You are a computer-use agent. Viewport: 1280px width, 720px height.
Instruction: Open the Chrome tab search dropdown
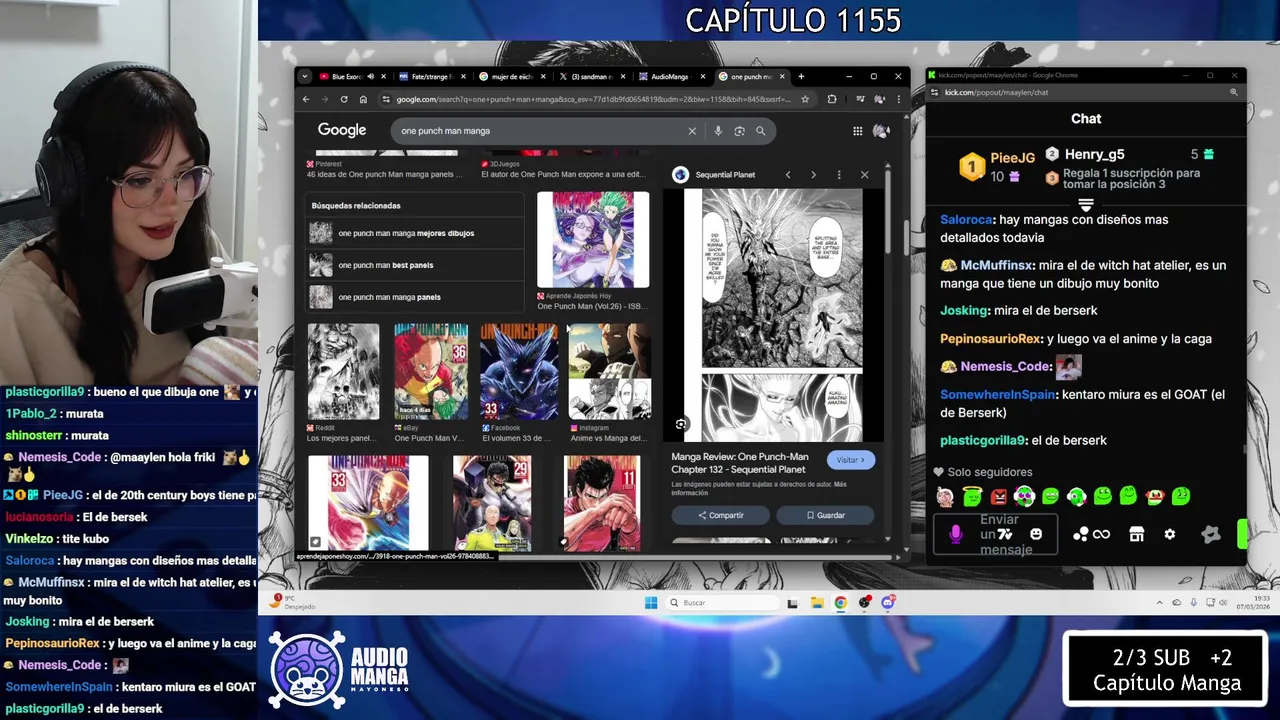tap(305, 76)
